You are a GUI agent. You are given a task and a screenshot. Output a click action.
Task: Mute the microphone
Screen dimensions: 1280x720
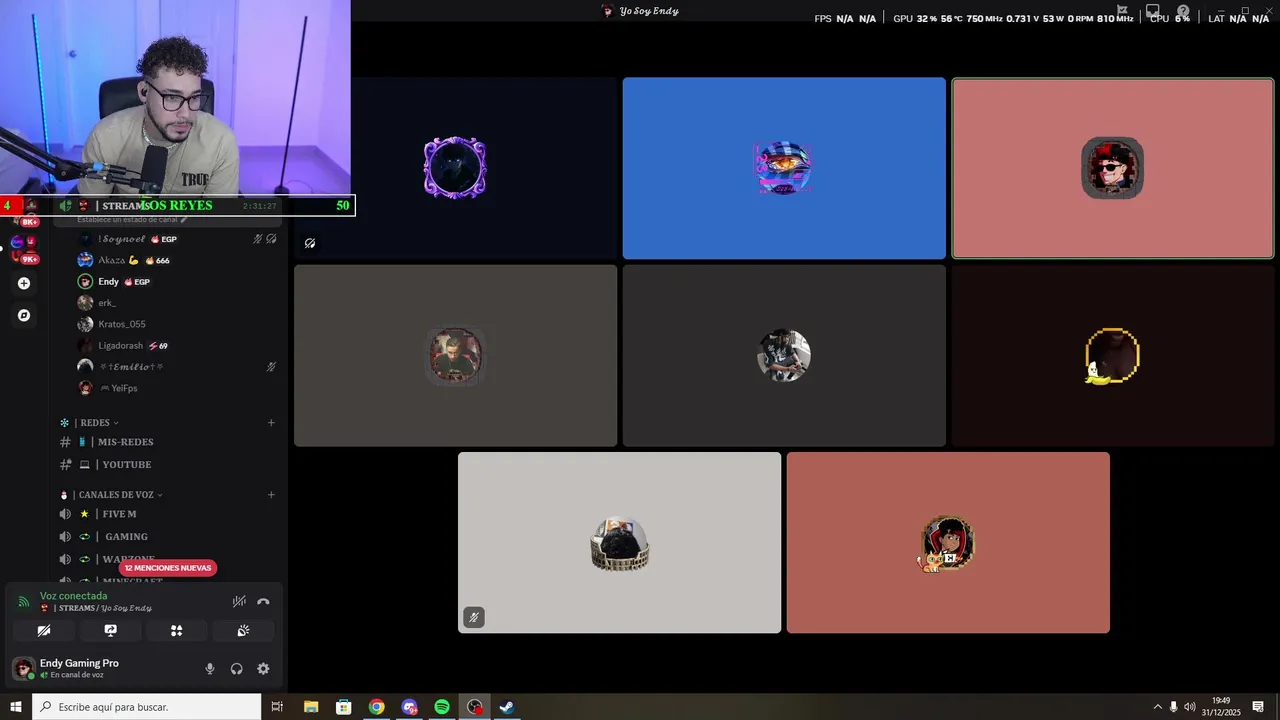[x=210, y=669]
